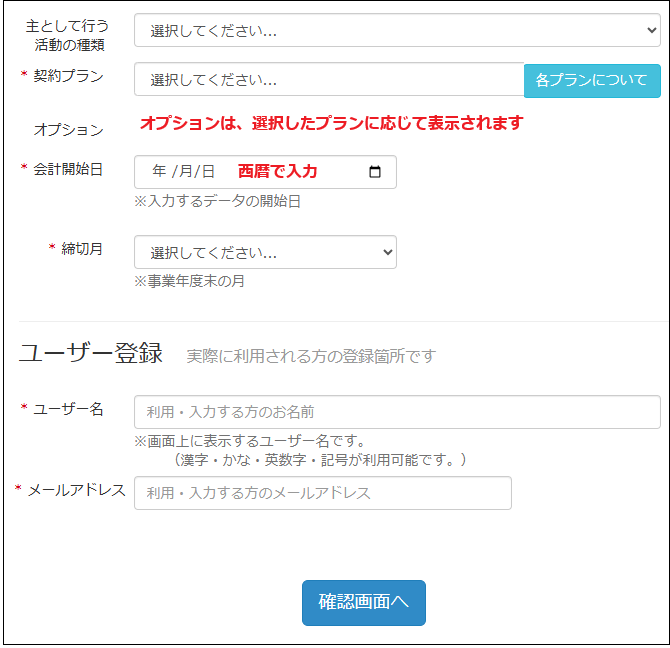Click the red 西暦で入力 hint text
The height and width of the screenshot is (648, 670).
[x=277, y=171]
